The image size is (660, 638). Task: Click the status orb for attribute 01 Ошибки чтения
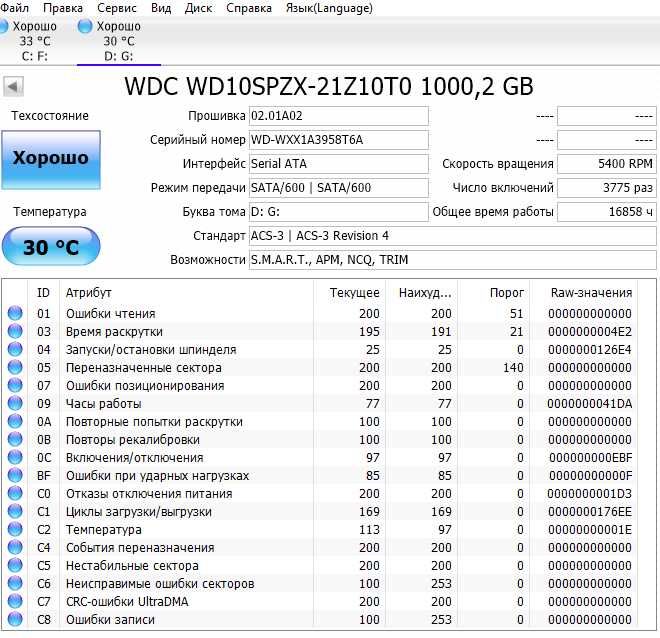(15, 313)
